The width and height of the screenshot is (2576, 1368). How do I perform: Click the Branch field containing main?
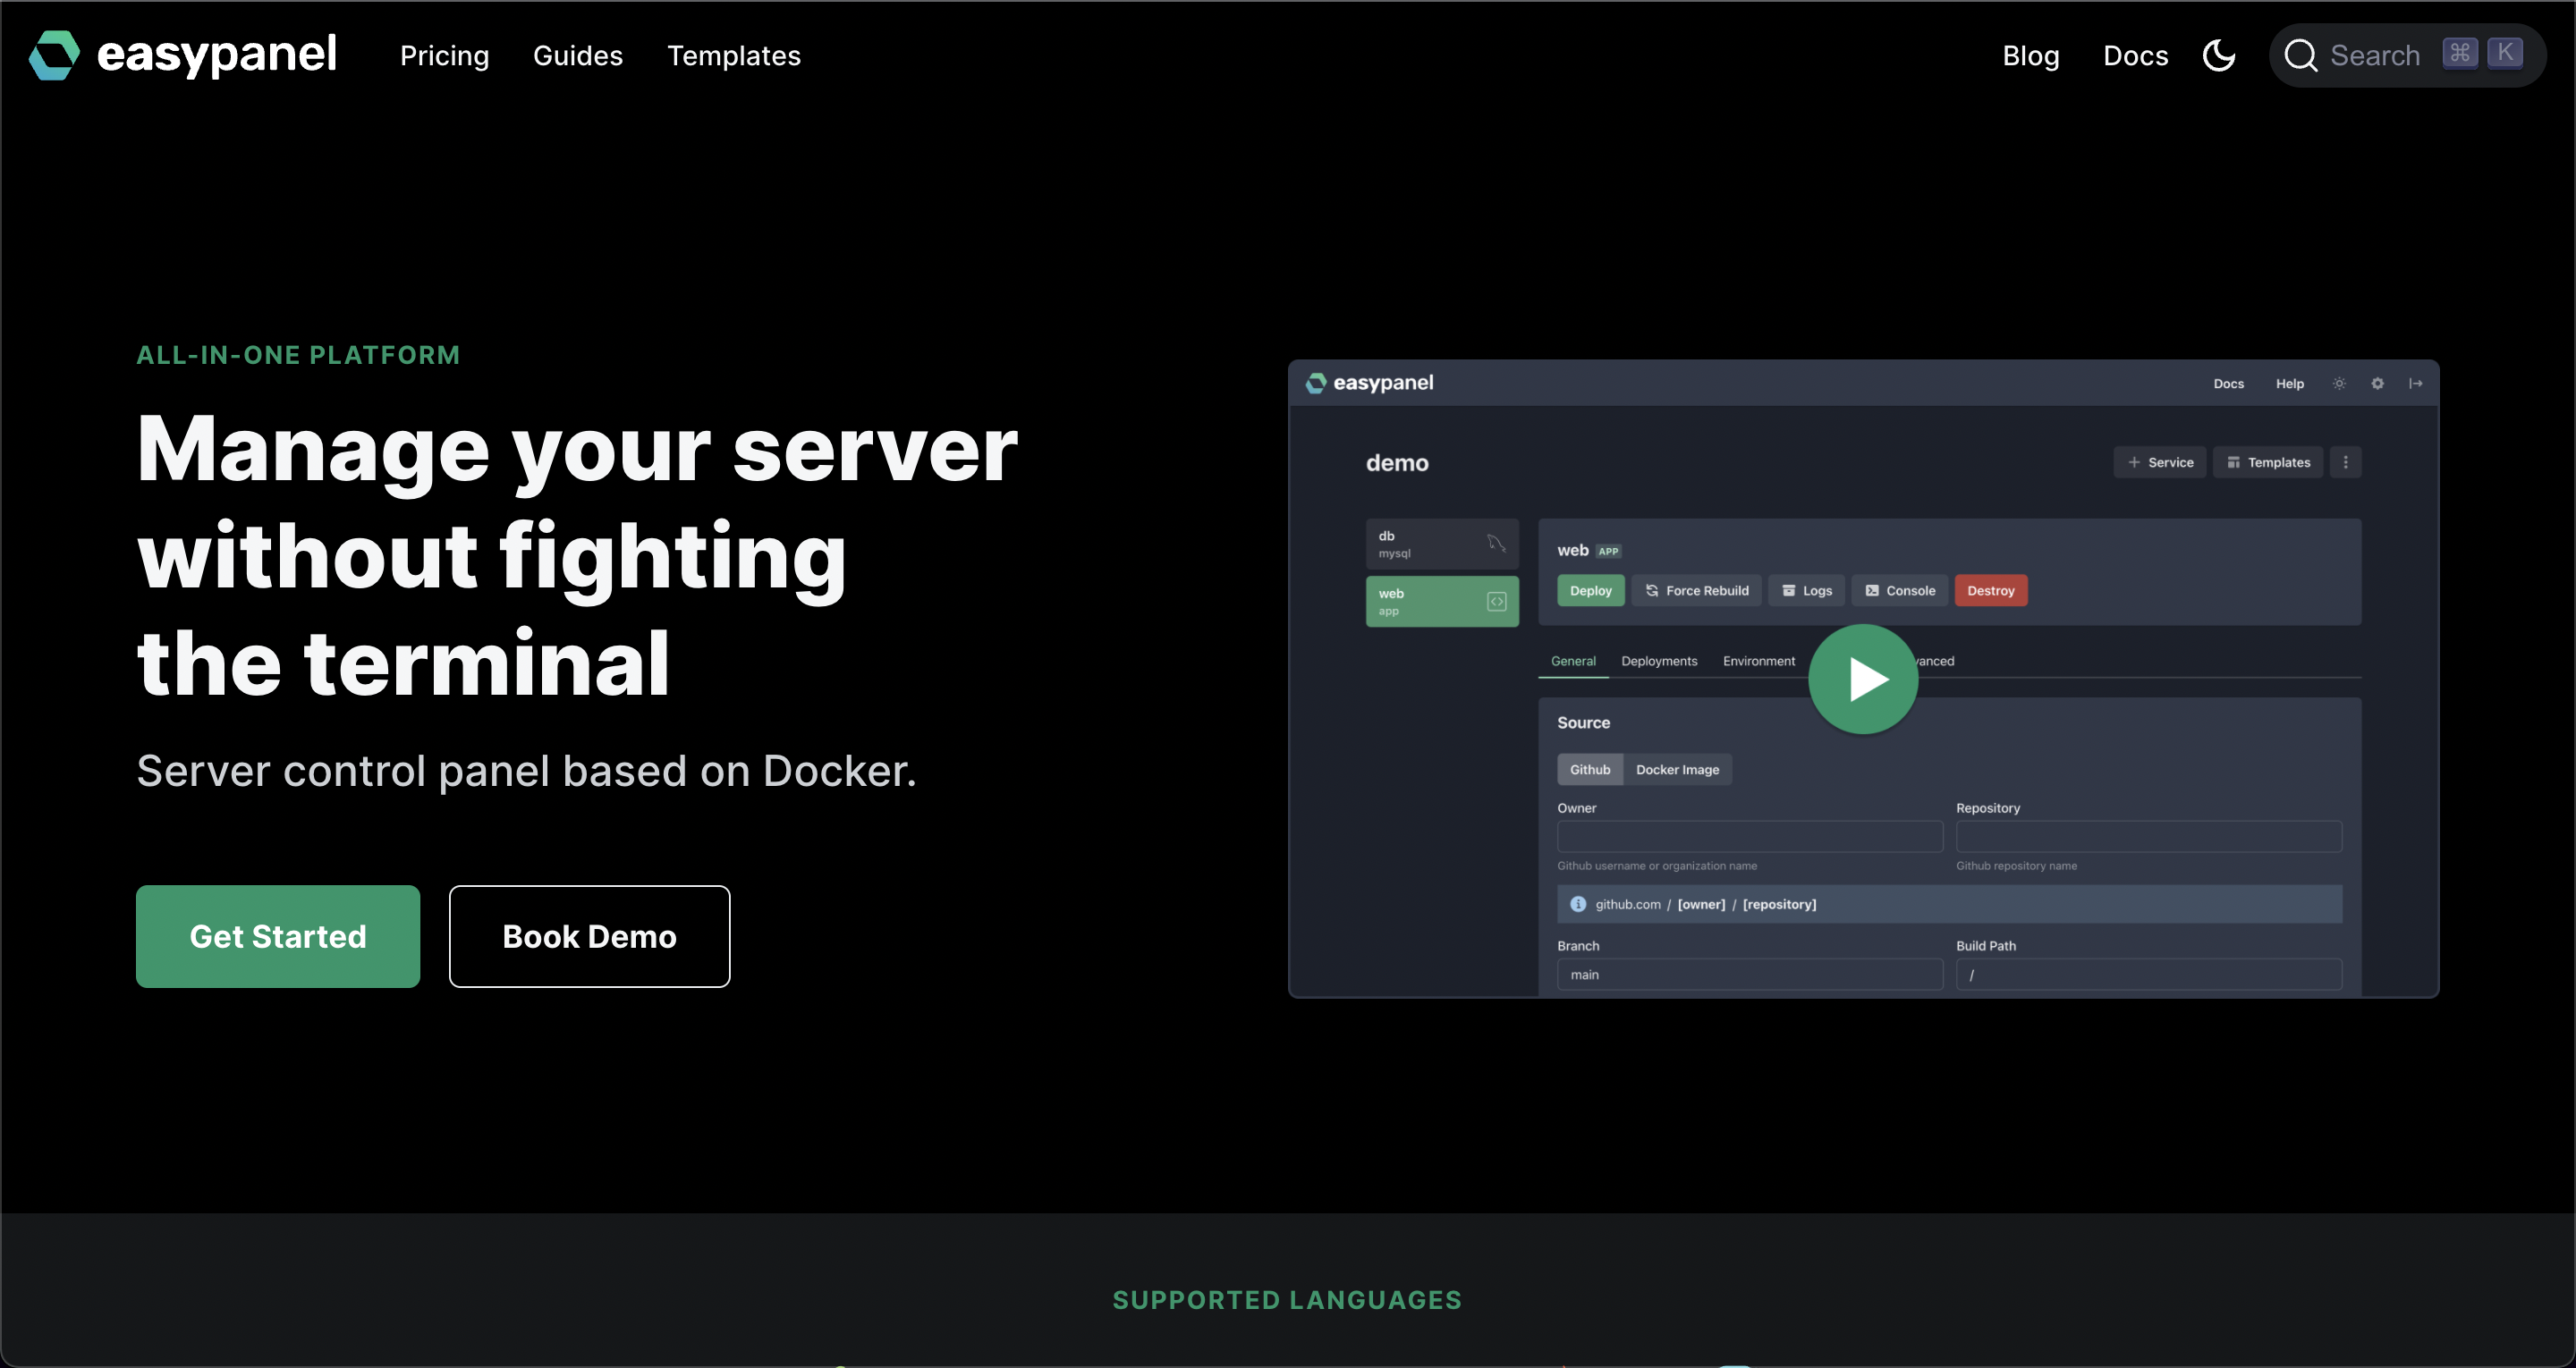coord(1750,974)
